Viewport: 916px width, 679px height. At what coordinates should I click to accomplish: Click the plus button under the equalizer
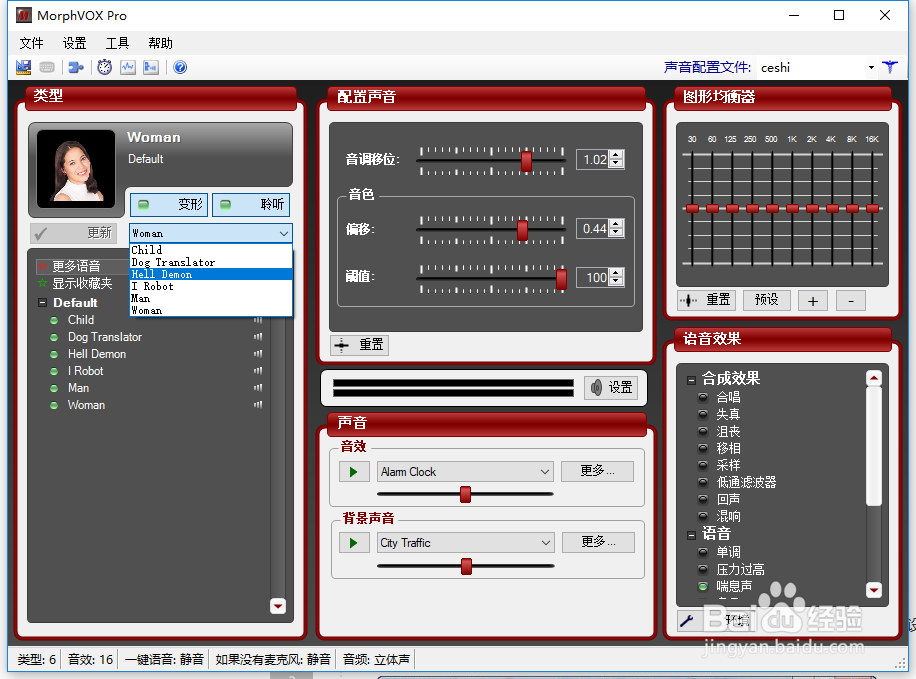[x=813, y=301]
